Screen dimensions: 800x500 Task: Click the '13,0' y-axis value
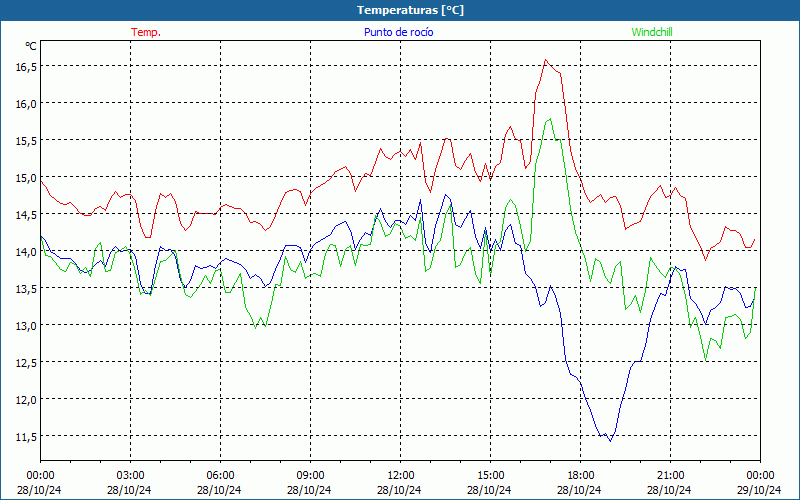point(27,326)
